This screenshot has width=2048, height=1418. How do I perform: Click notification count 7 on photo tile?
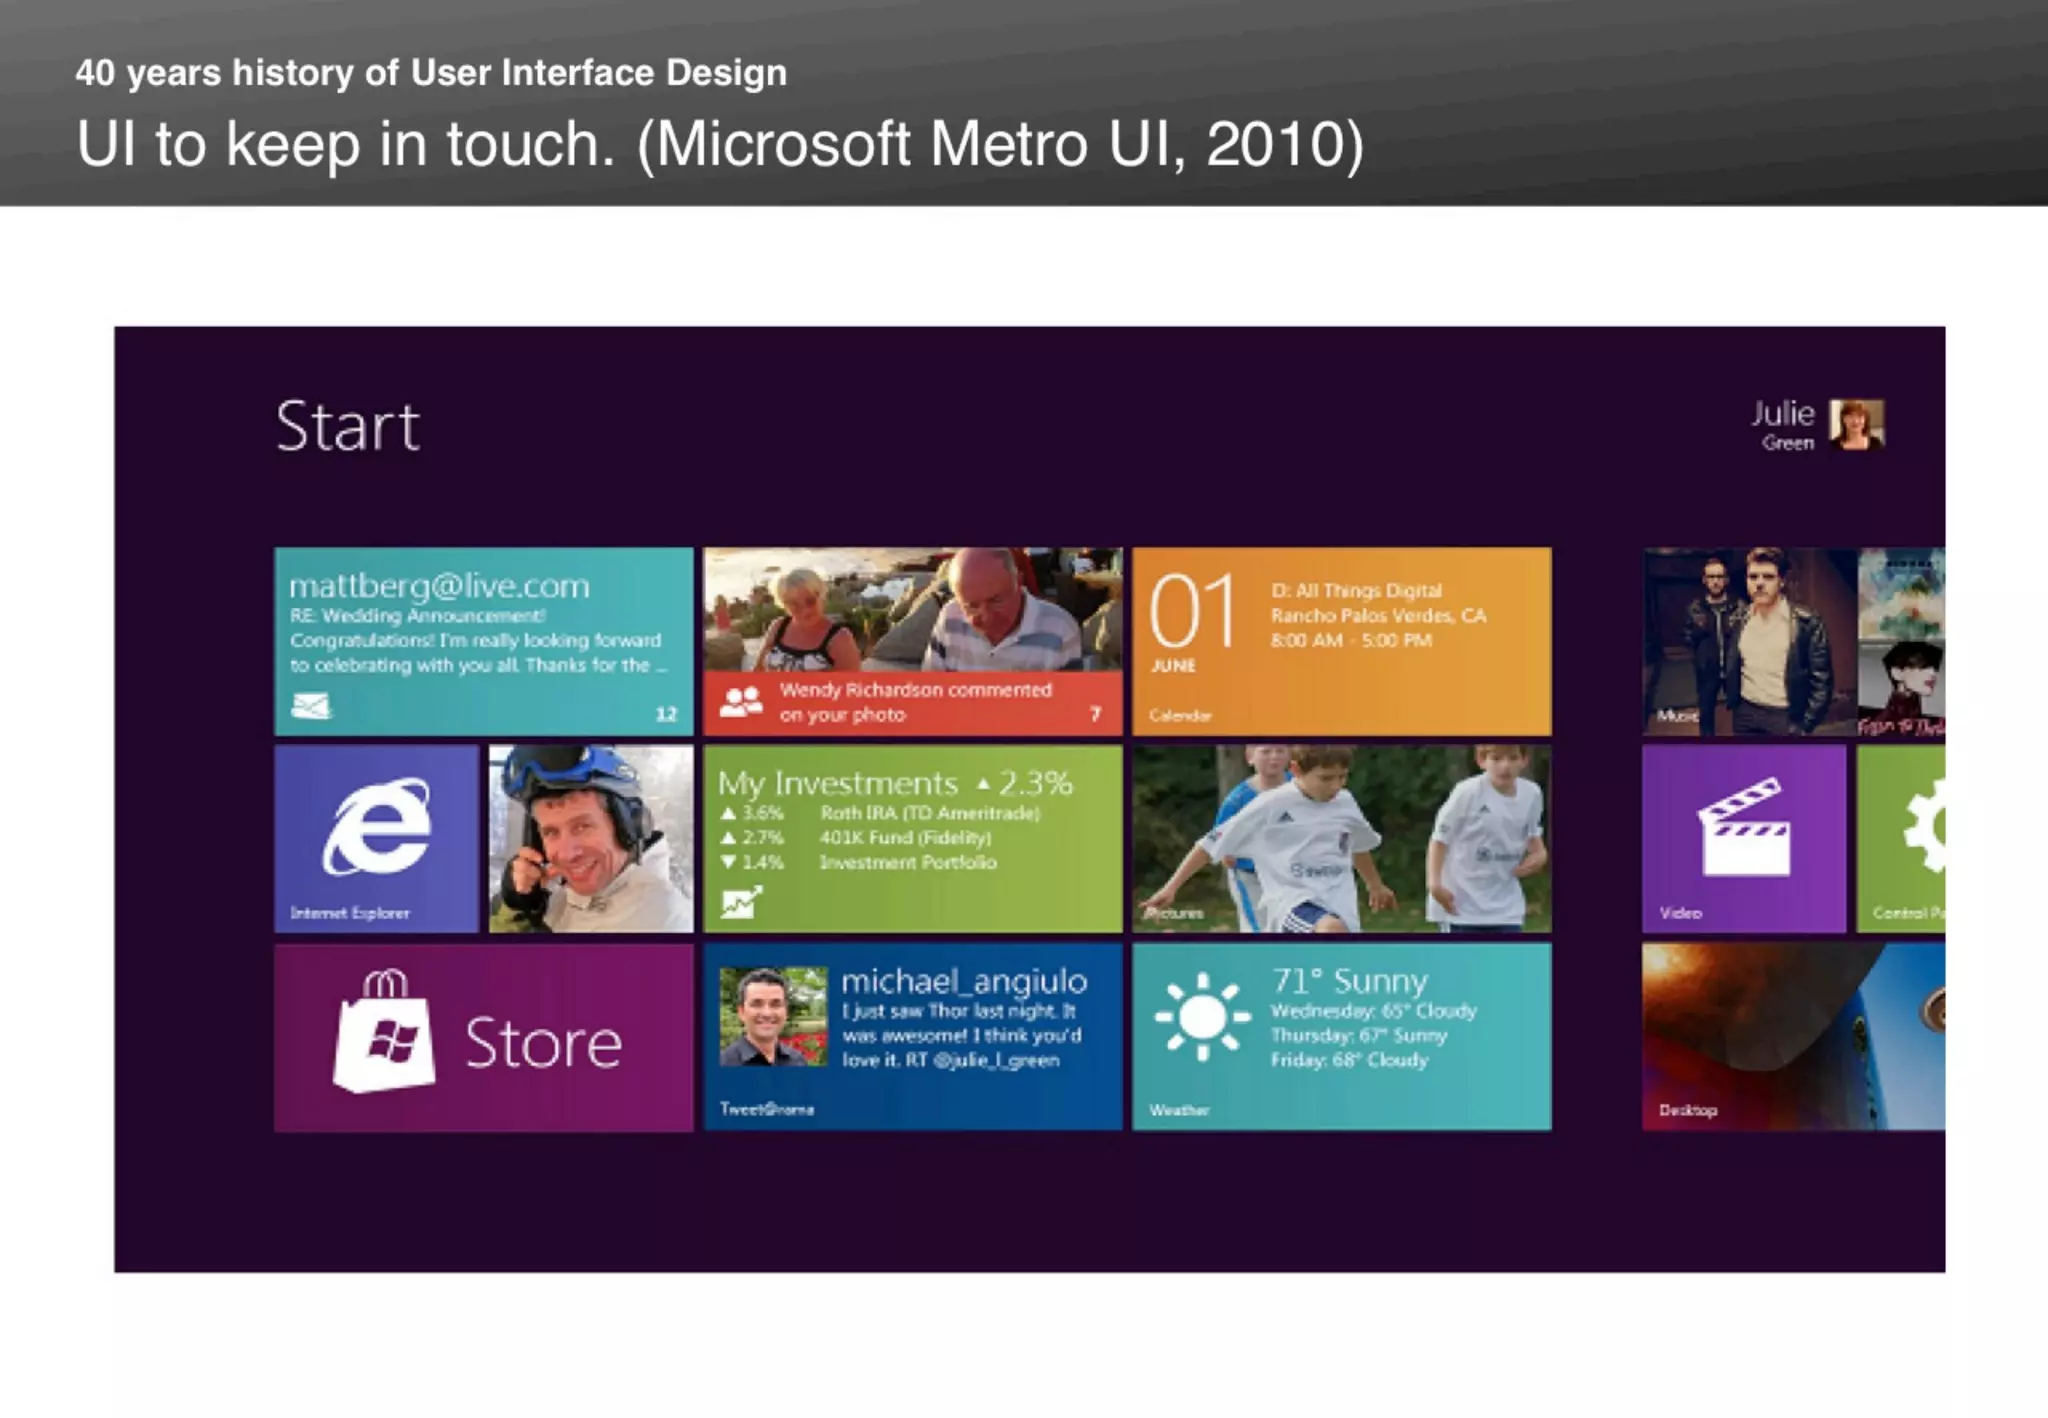[x=1095, y=713]
